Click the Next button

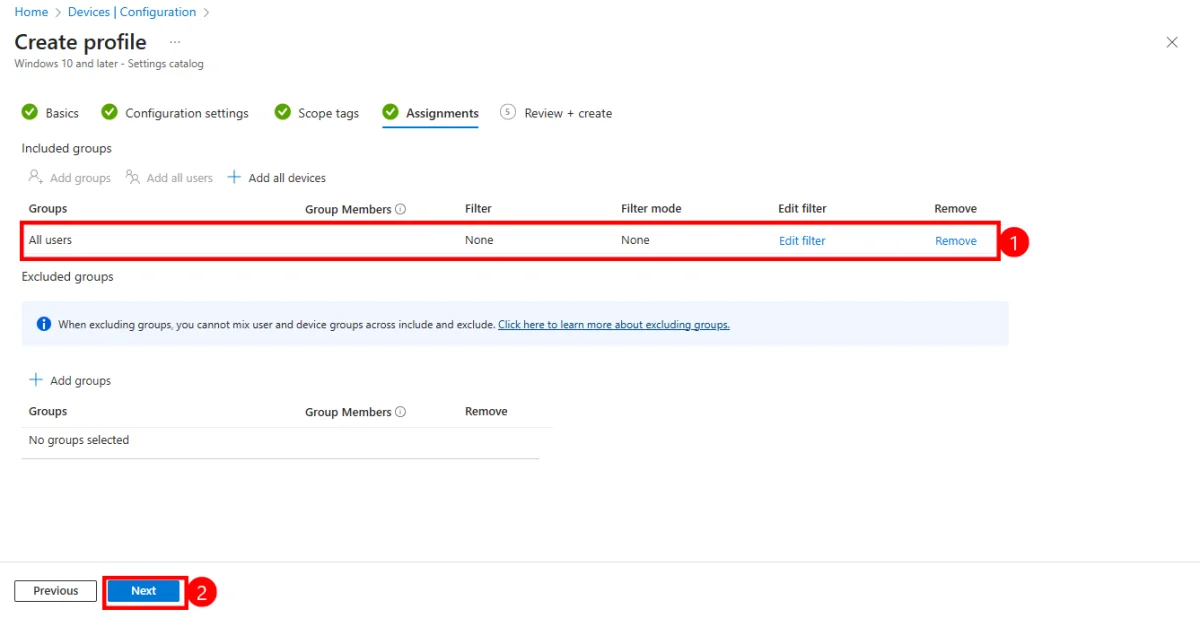[144, 591]
